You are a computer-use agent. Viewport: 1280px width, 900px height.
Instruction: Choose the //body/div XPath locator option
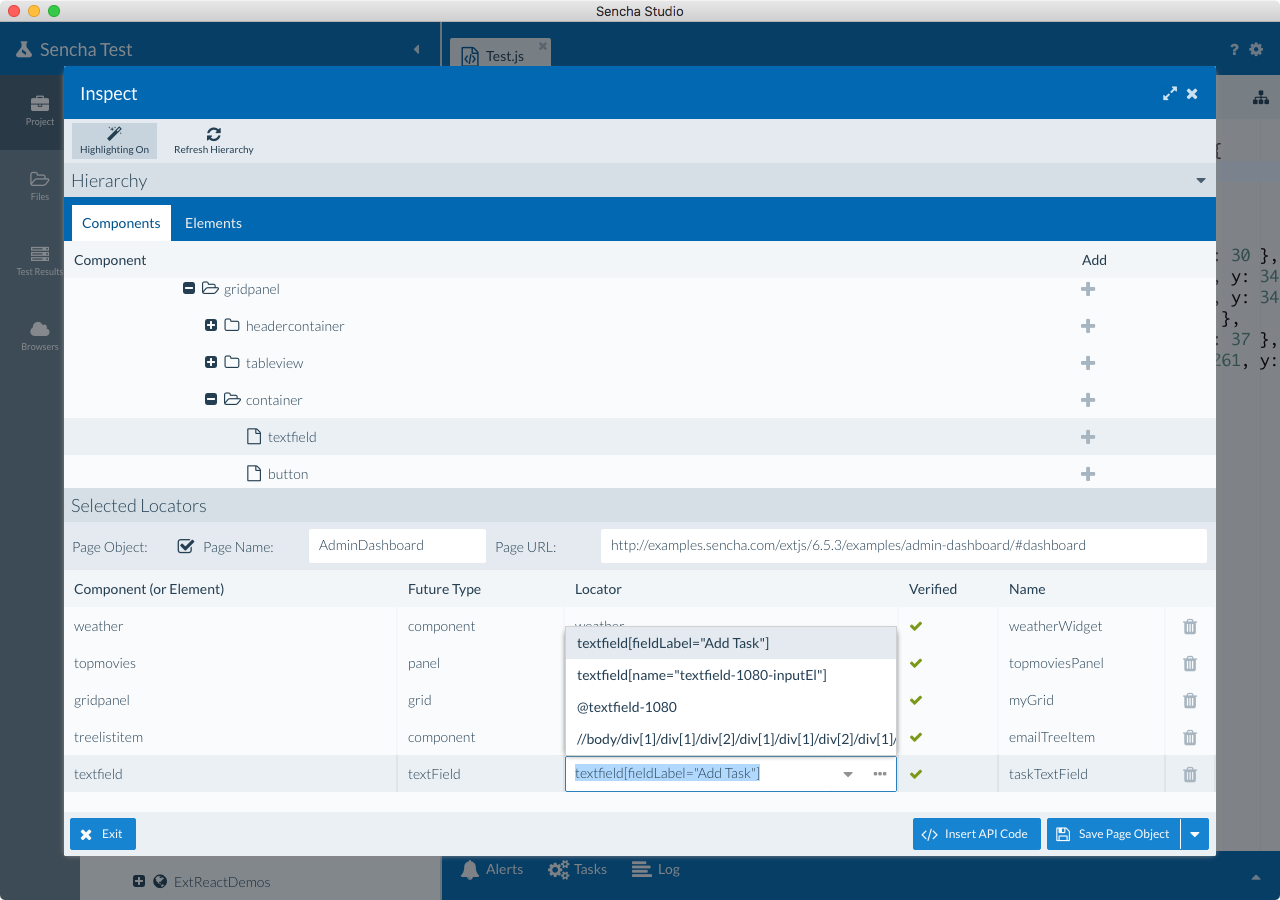(x=731, y=739)
